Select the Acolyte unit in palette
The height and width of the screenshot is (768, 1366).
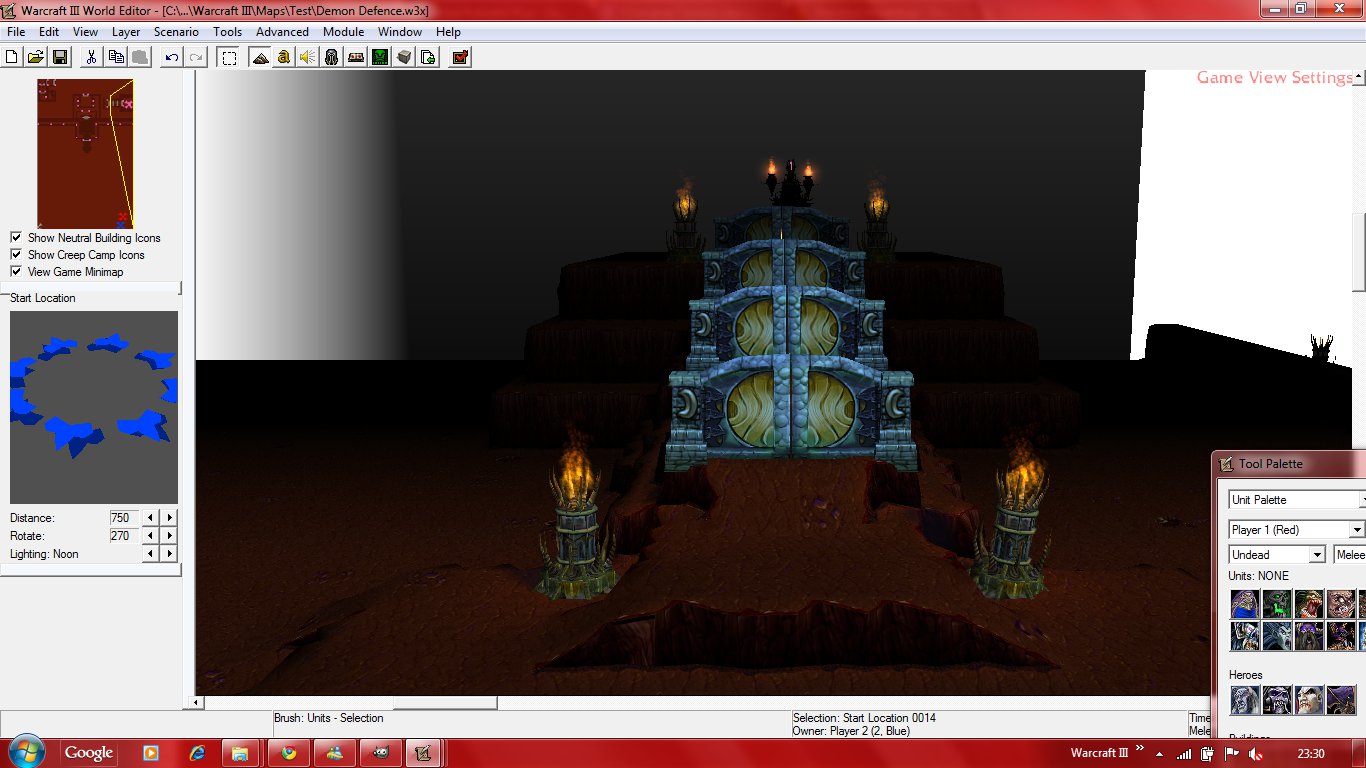pos(1245,604)
